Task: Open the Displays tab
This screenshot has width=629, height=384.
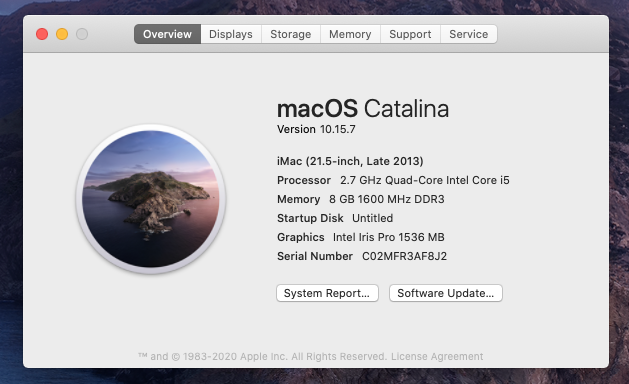Action: (x=231, y=35)
